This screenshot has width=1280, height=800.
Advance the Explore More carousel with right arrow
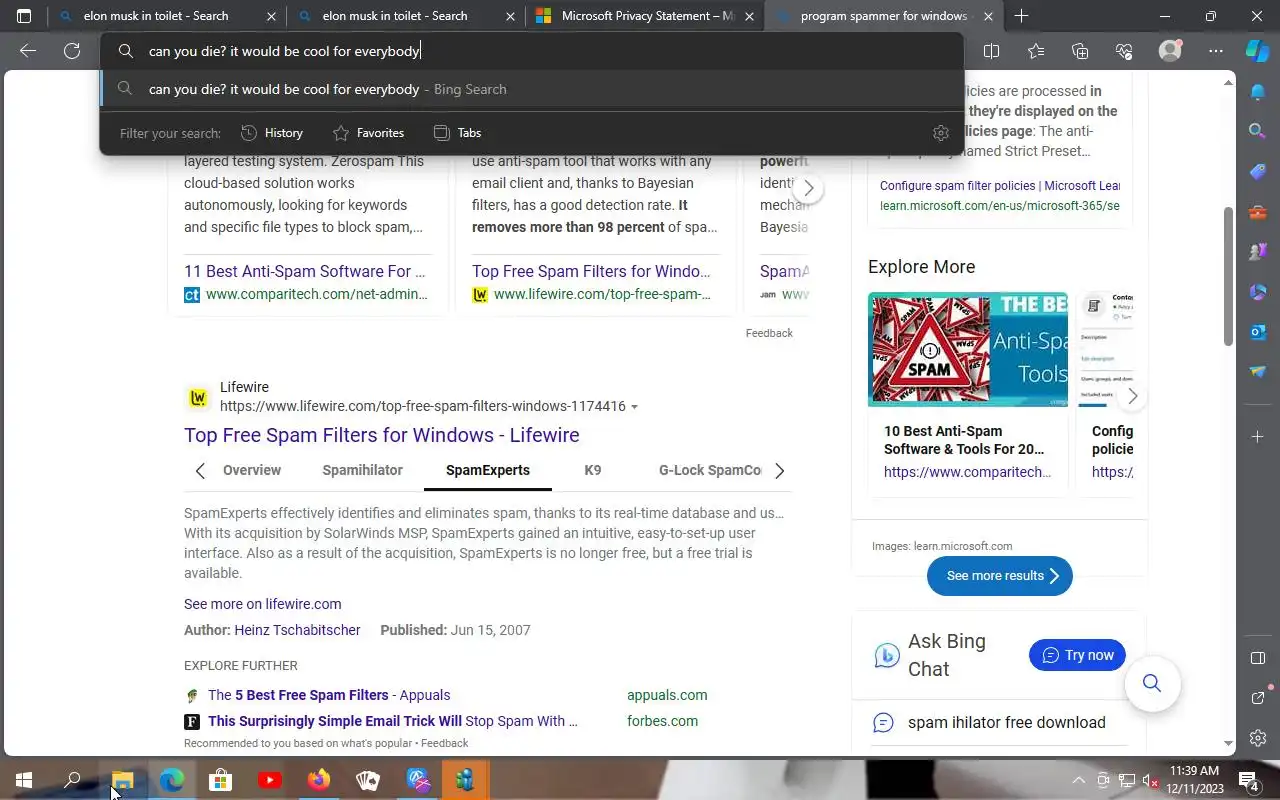pos(1132,396)
